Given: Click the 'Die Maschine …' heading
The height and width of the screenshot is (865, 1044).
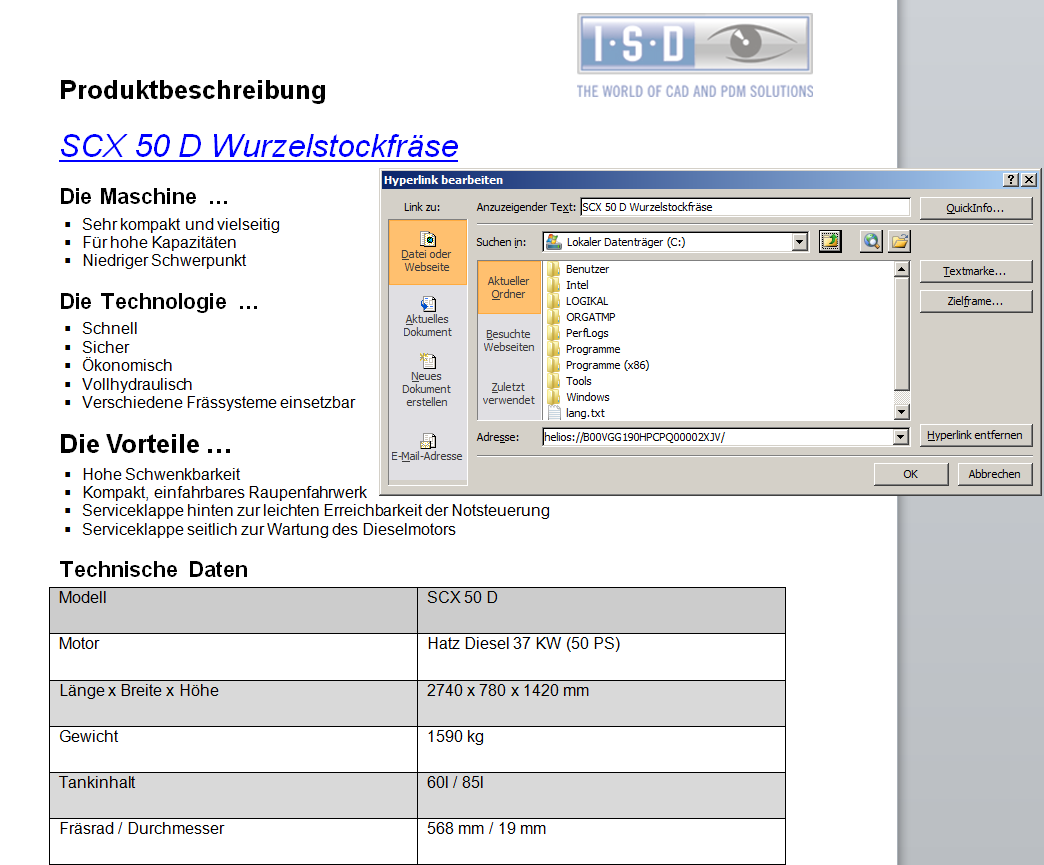Looking at the screenshot, I should pos(144,196).
